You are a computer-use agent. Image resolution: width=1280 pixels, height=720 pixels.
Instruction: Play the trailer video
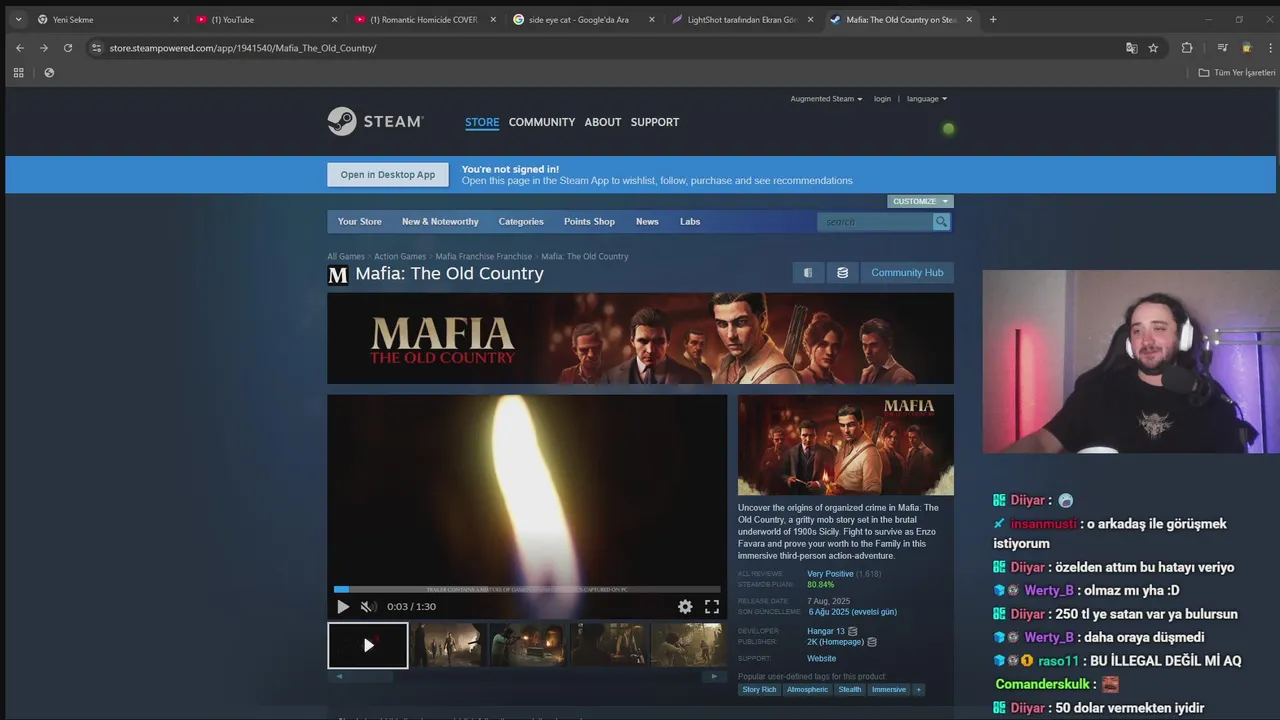[343, 607]
